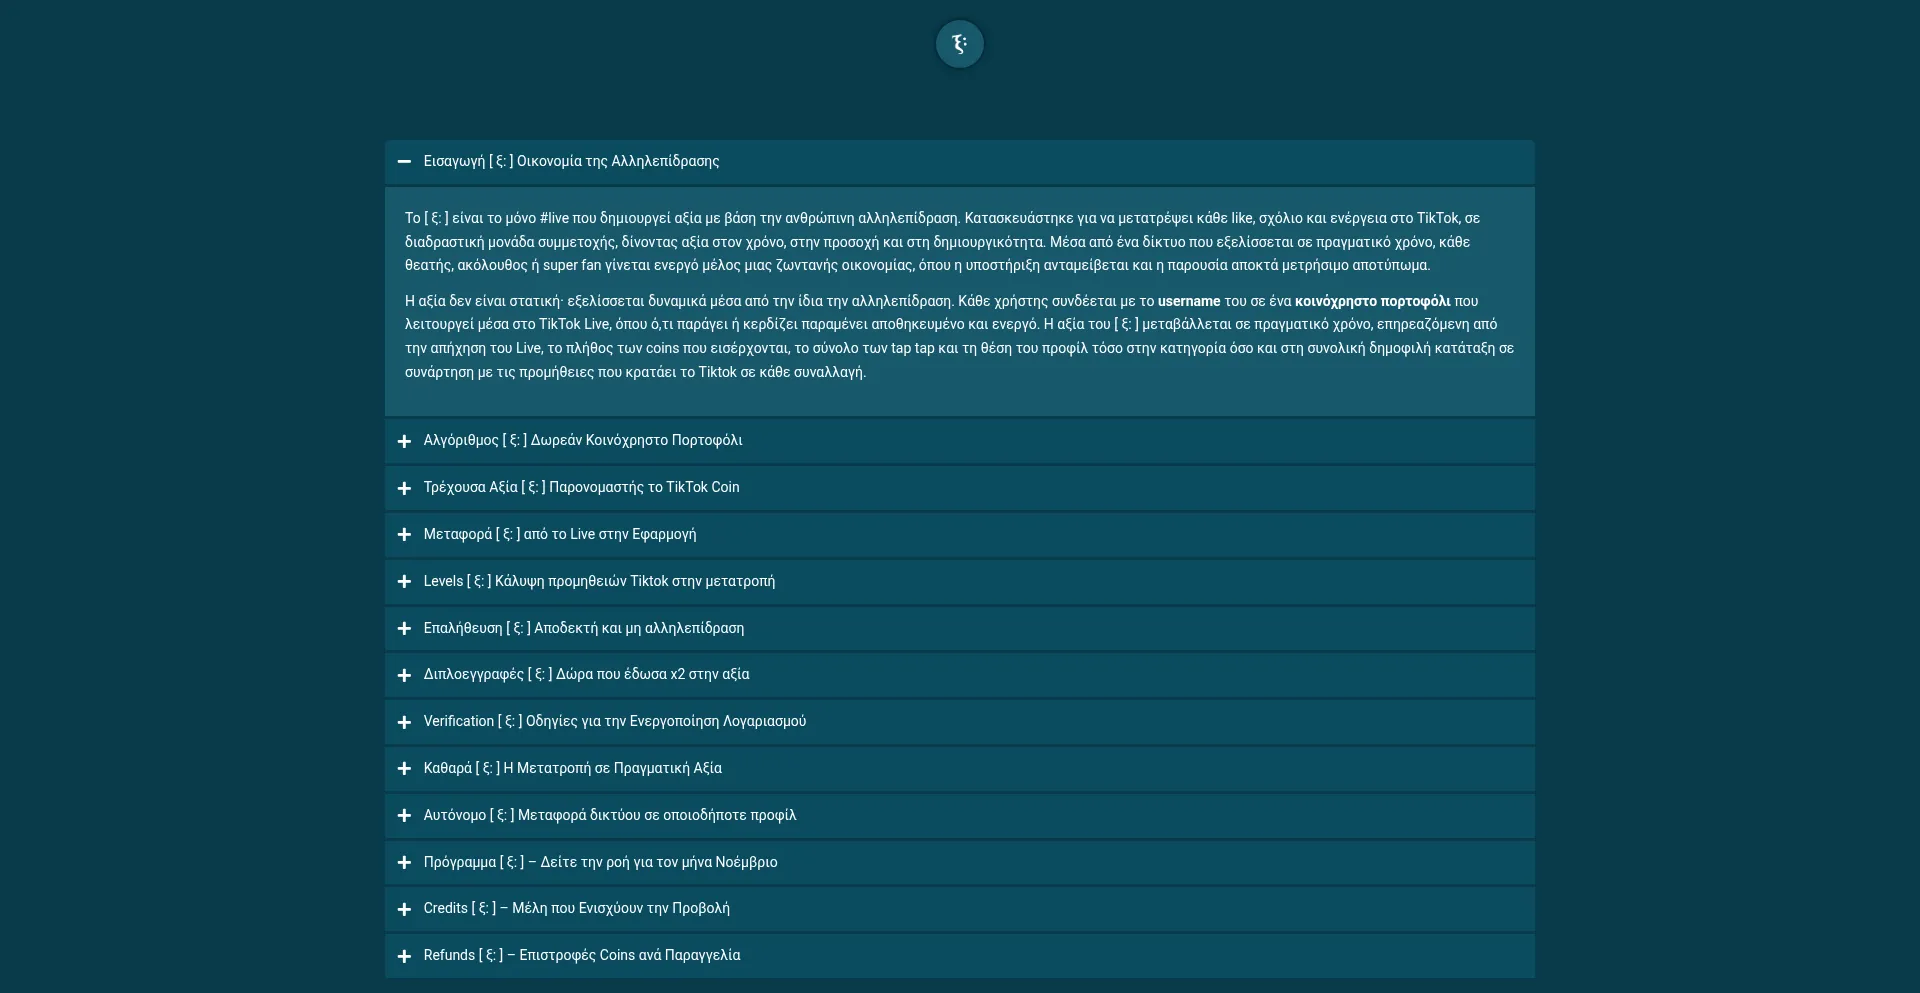Screen dimensions: 1920x993
Task: Collapse the Εισαγωγή section minus icon
Action: click(x=404, y=162)
